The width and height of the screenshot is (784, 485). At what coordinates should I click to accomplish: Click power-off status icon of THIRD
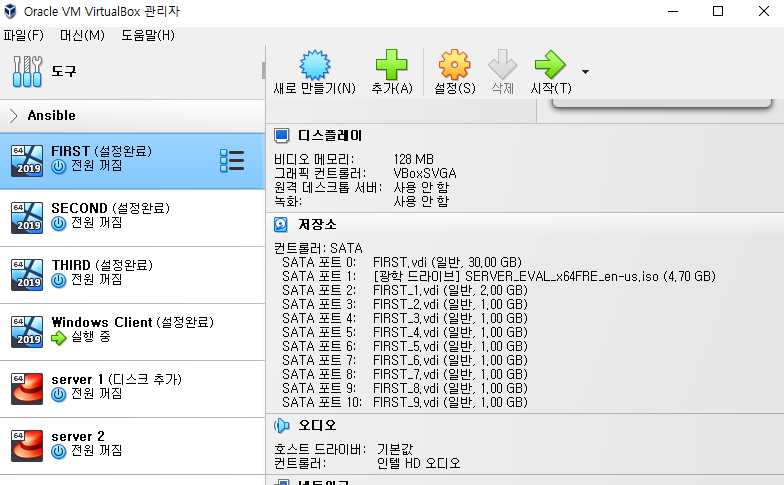(x=58, y=280)
